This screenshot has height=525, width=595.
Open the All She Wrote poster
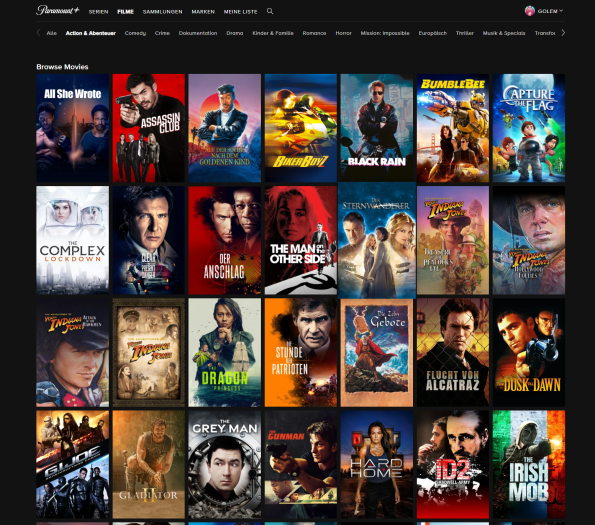tap(72, 128)
